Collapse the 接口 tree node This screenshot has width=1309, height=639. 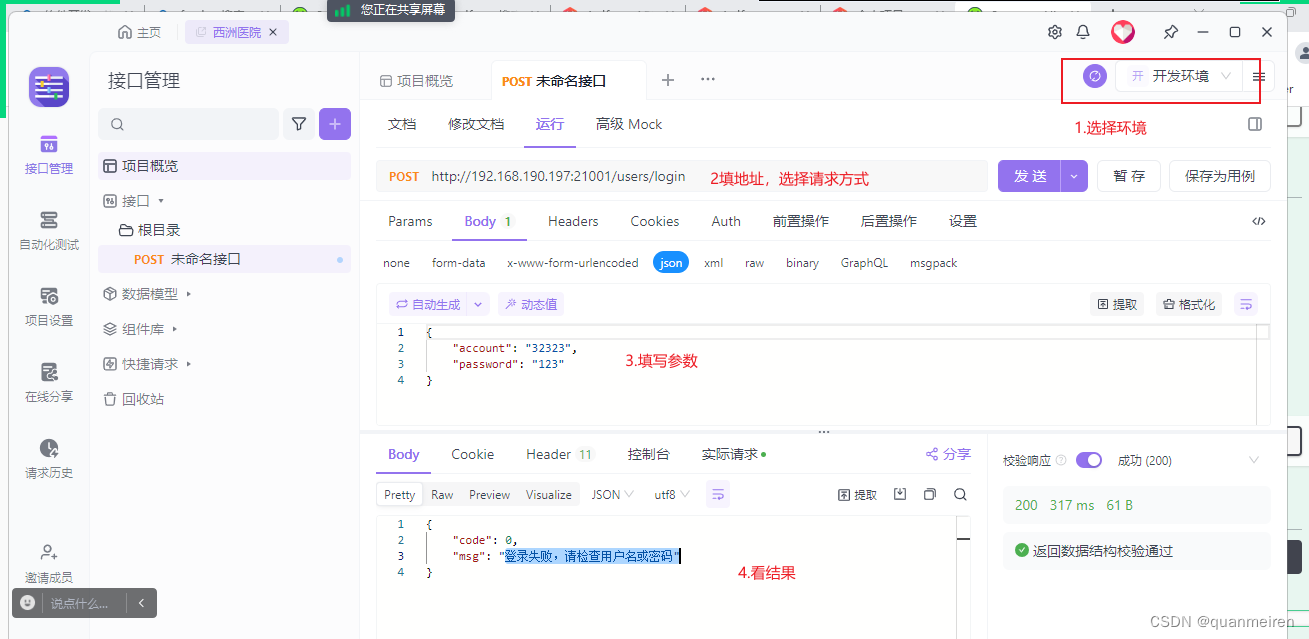point(160,201)
